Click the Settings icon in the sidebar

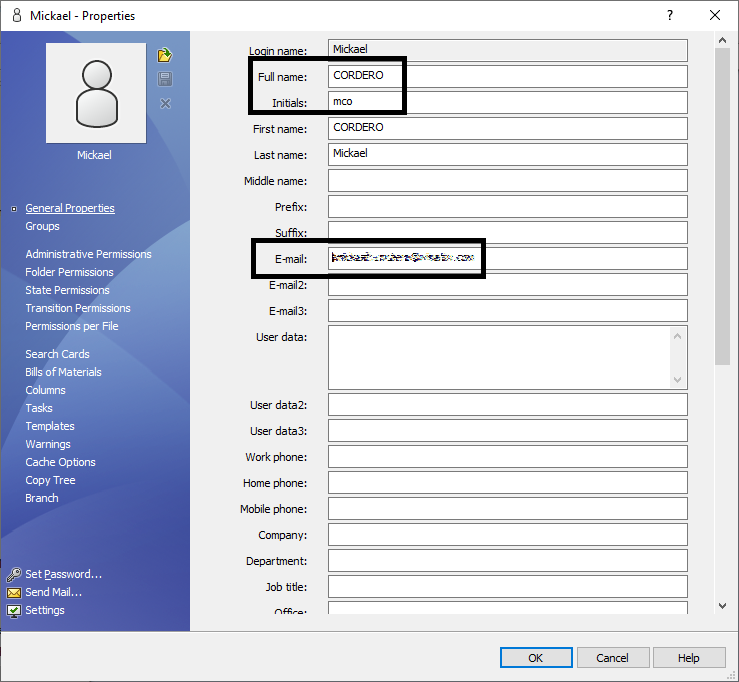[x=14, y=611]
